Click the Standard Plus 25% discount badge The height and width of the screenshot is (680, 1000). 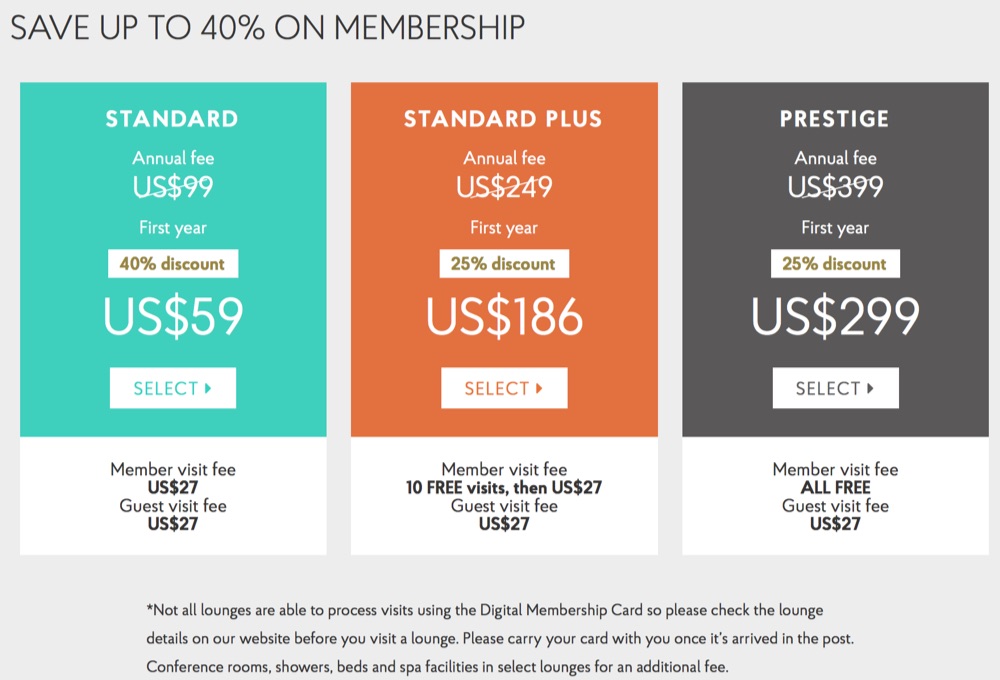504,264
